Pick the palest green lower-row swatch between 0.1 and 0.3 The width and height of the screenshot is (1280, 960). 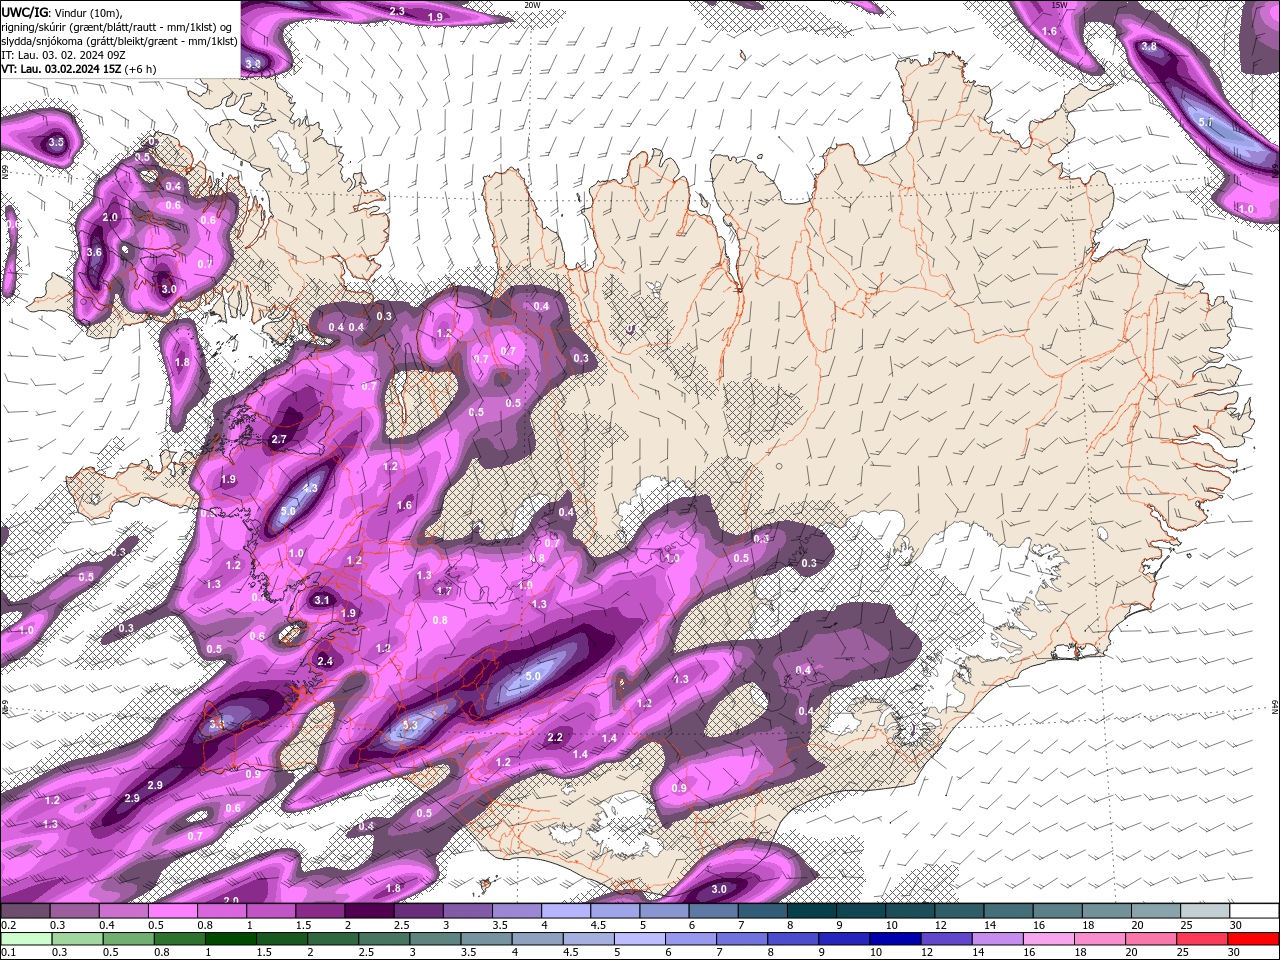pyautogui.click(x=25, y=937)
